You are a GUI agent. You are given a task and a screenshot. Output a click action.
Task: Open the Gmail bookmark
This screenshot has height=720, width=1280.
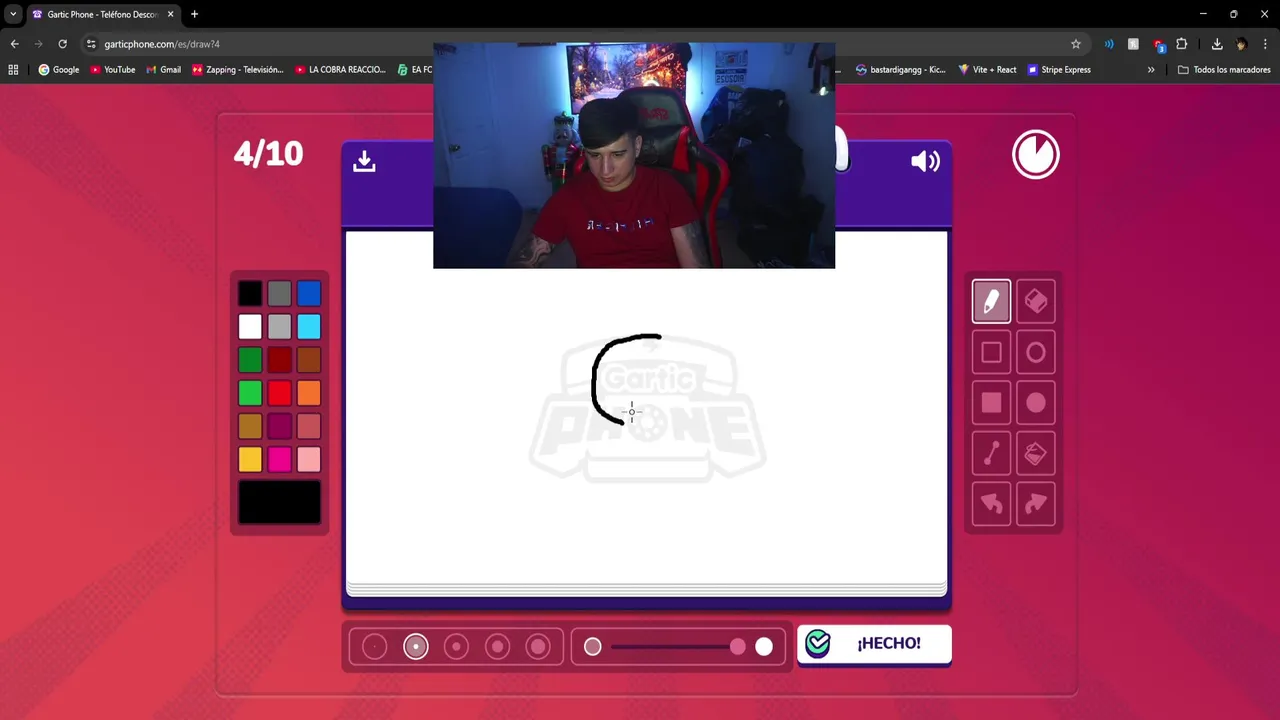click(x=163, y=70)
